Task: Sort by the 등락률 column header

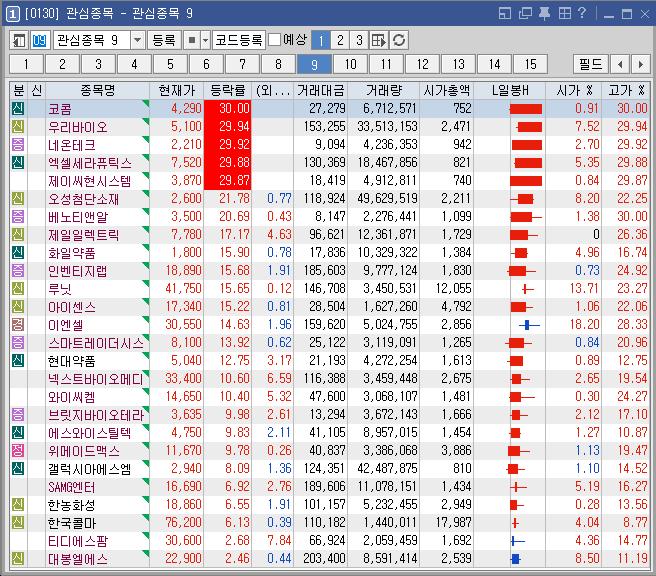Action: tap(228, 90)
